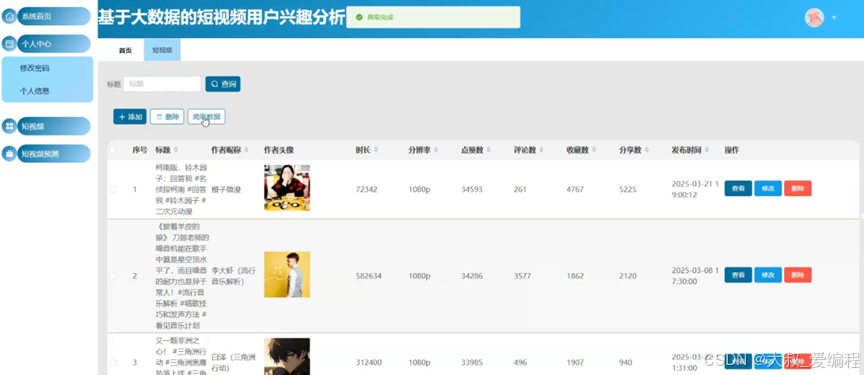Click red 删除 for row 2 (李大虾)

coord(797,275)
